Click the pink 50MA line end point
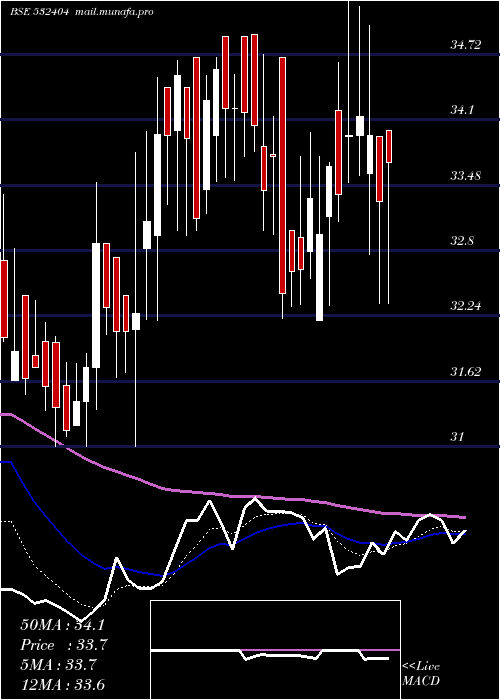This screenshot has height=700, width=500. [x=465, y=517]
